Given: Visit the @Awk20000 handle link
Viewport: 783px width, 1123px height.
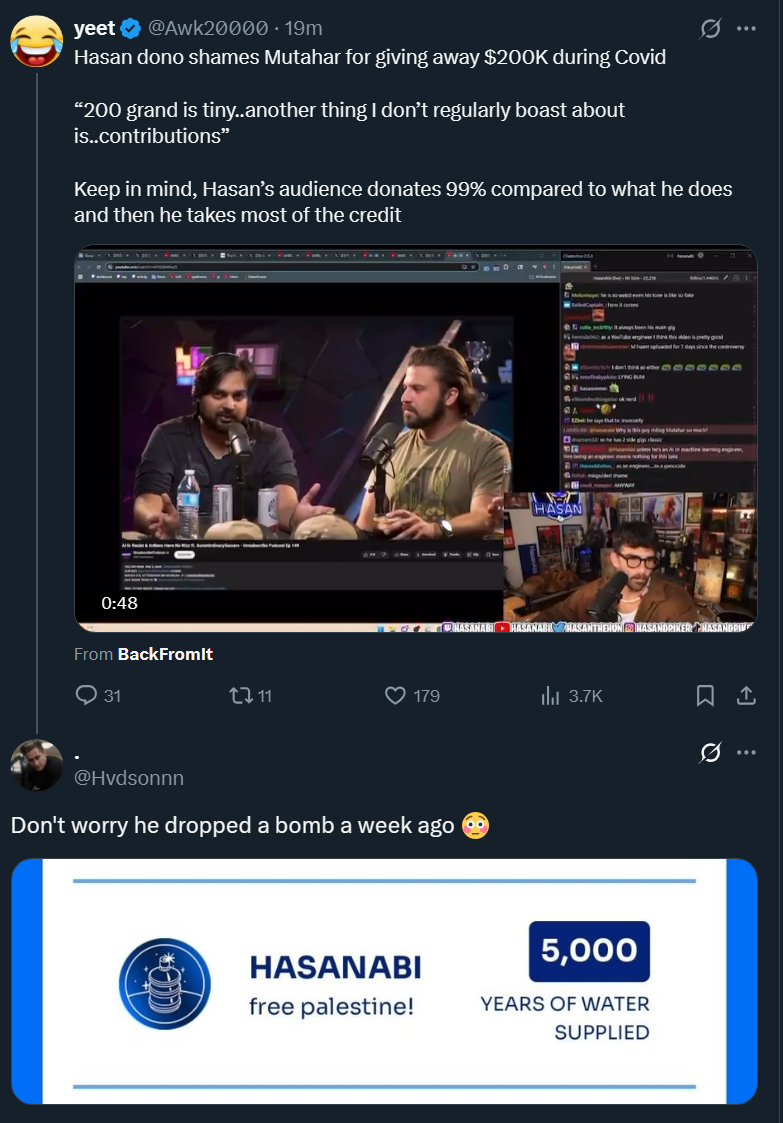Looking at the screenshot, I should coord(208,28).
